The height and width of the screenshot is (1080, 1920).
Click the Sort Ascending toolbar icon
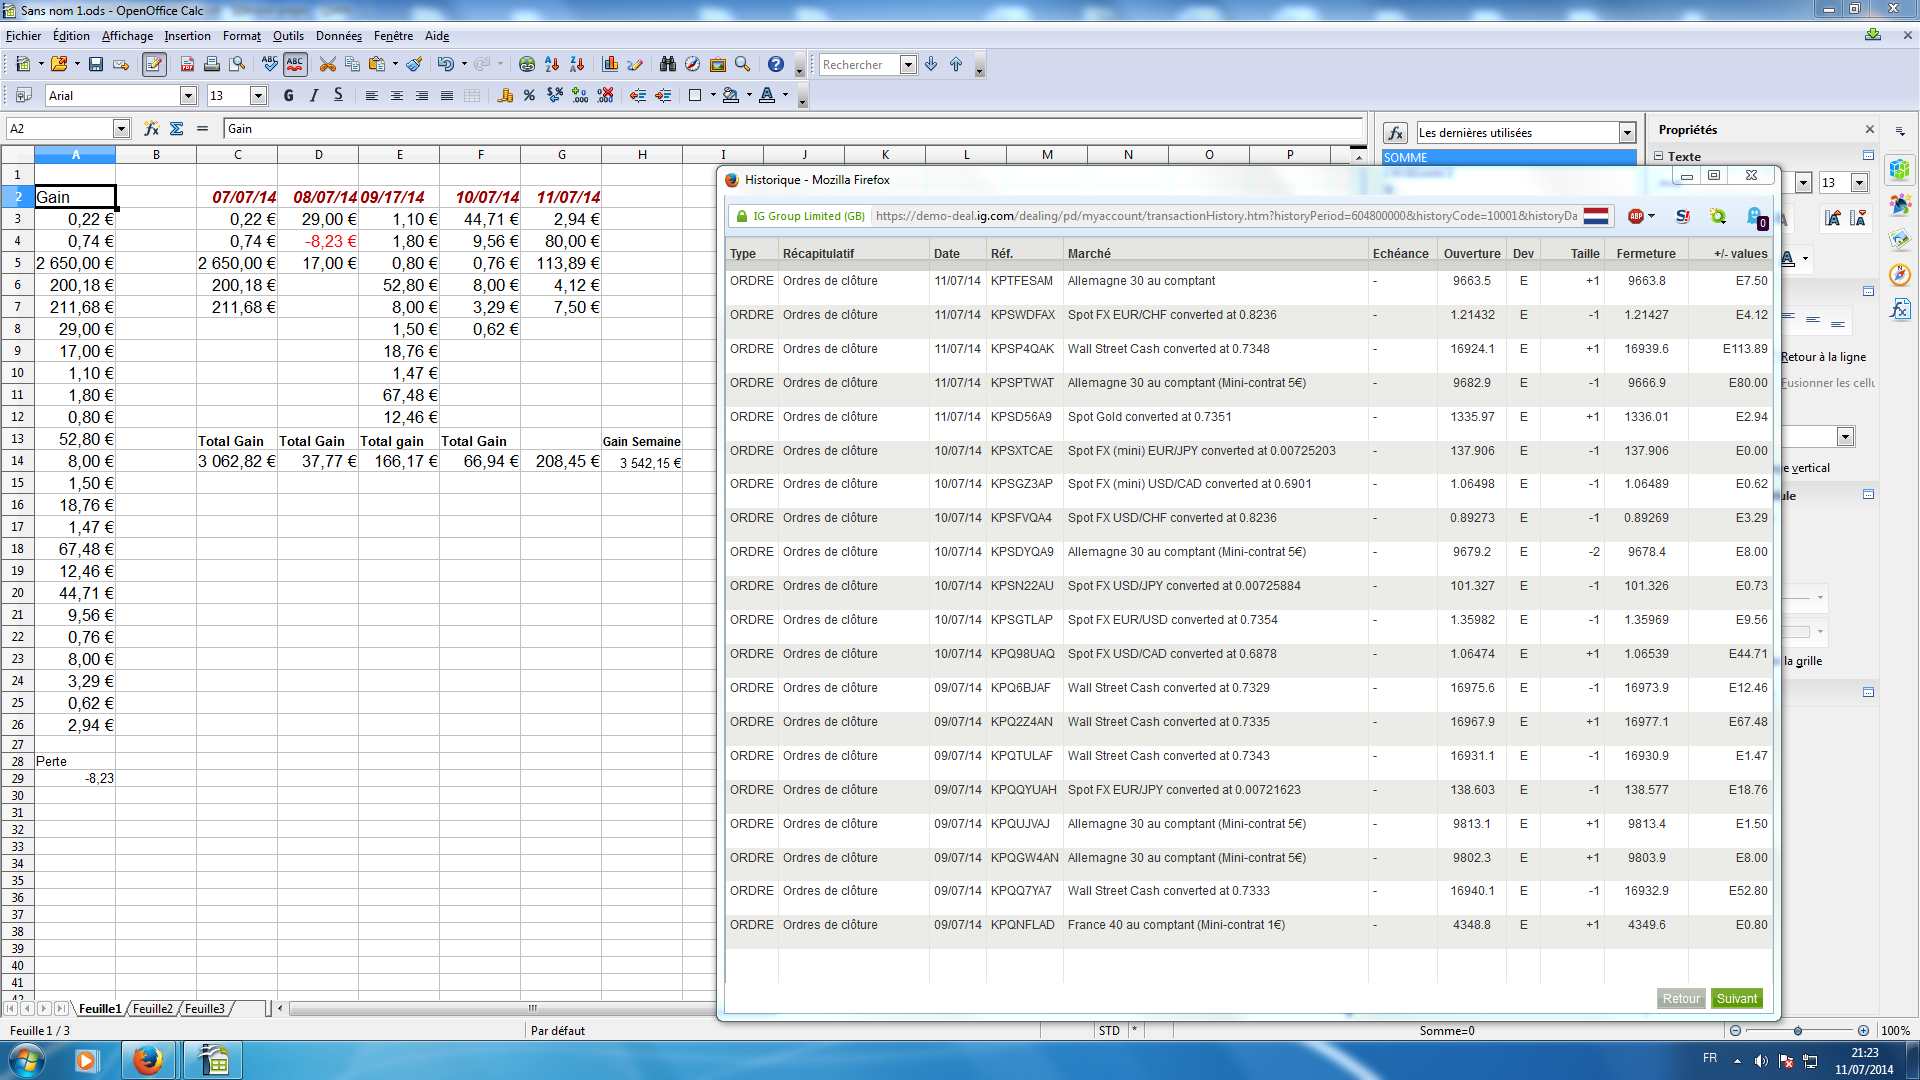click(x=552, y=65)
